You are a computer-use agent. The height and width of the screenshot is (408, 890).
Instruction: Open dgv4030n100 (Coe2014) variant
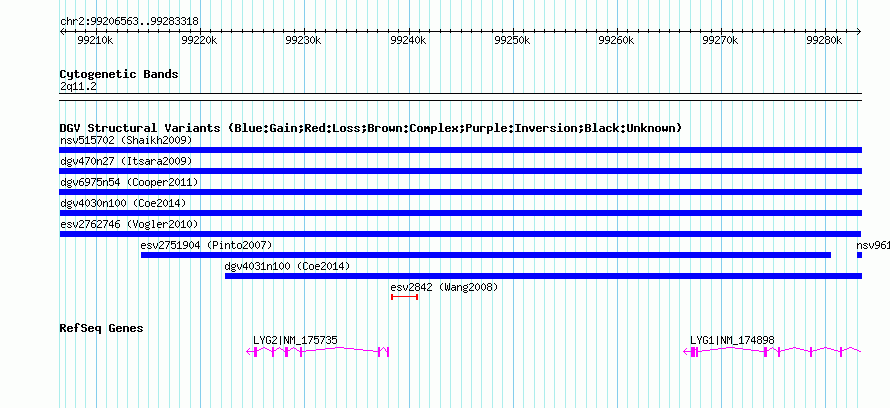(123, 203)
